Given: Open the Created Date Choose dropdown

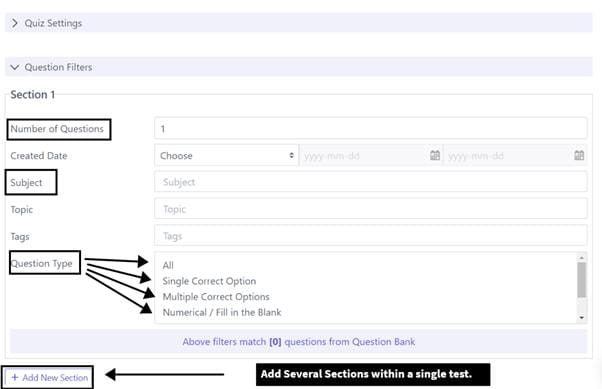Looking at the screenshot, I should (226, 156).
